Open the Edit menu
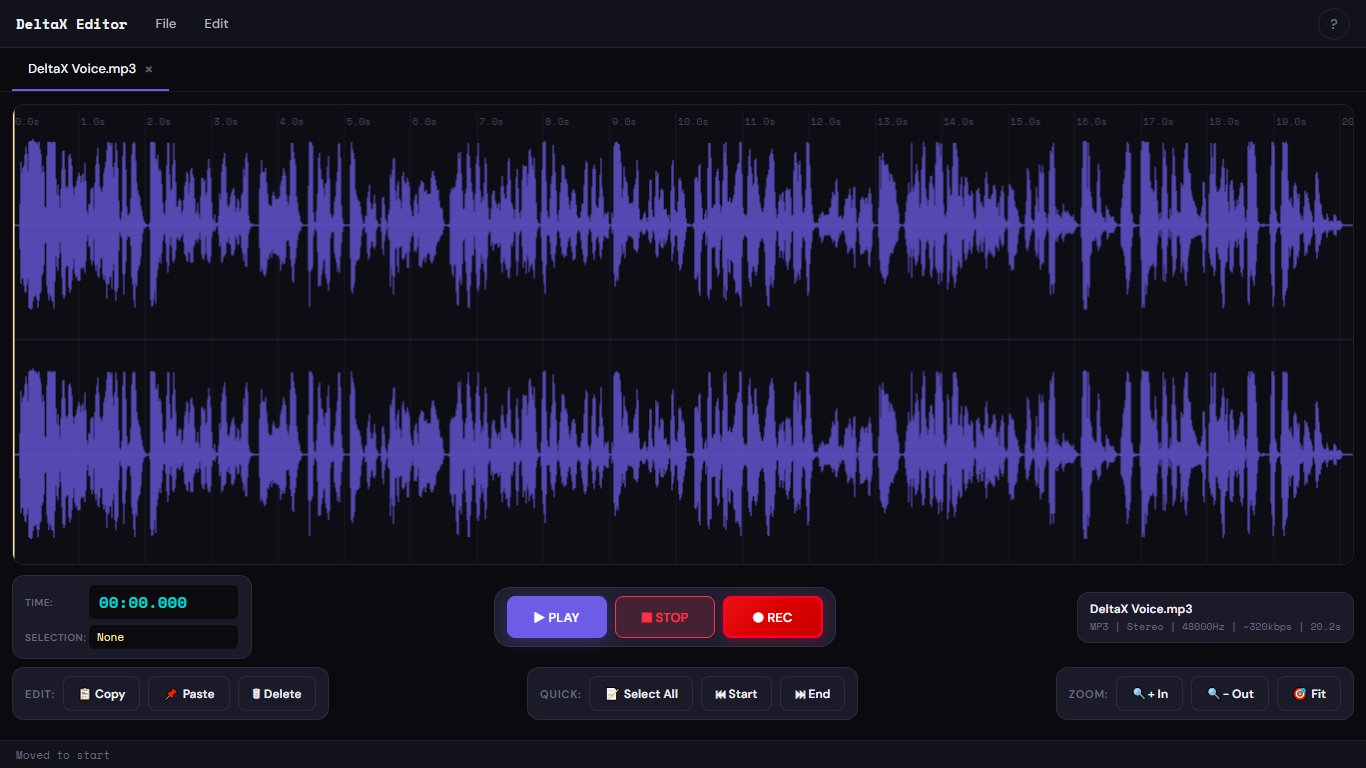Screen dimensions: 1366x768 pyautogui.click(x=216, y=23)
